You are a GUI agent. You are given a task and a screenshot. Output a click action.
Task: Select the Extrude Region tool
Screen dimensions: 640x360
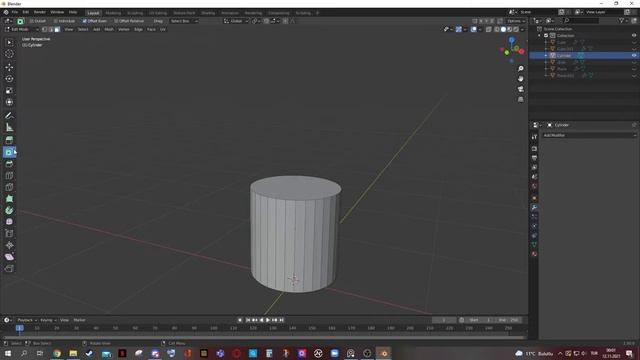click(x=9, y=140)
